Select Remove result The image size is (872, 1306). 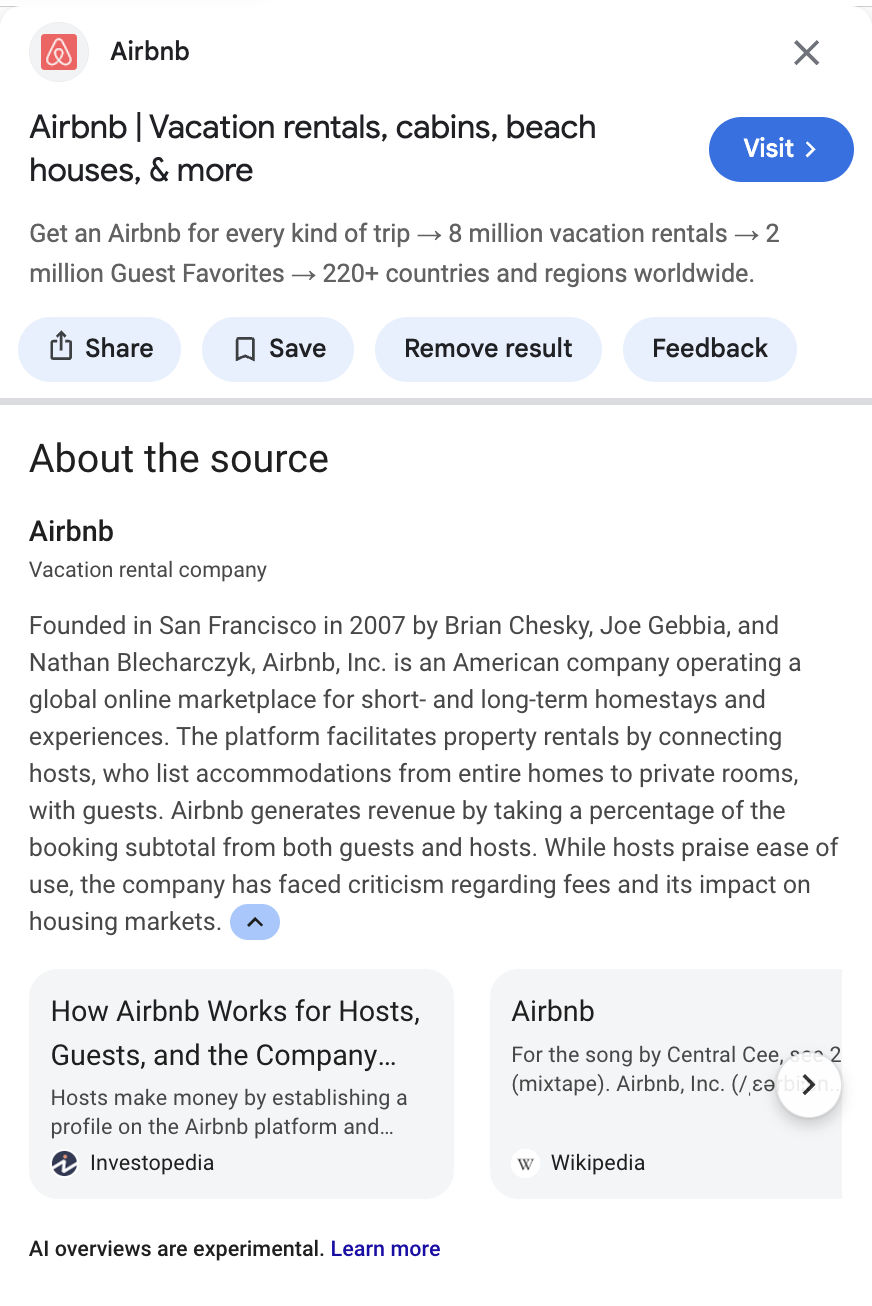[488, 349]
